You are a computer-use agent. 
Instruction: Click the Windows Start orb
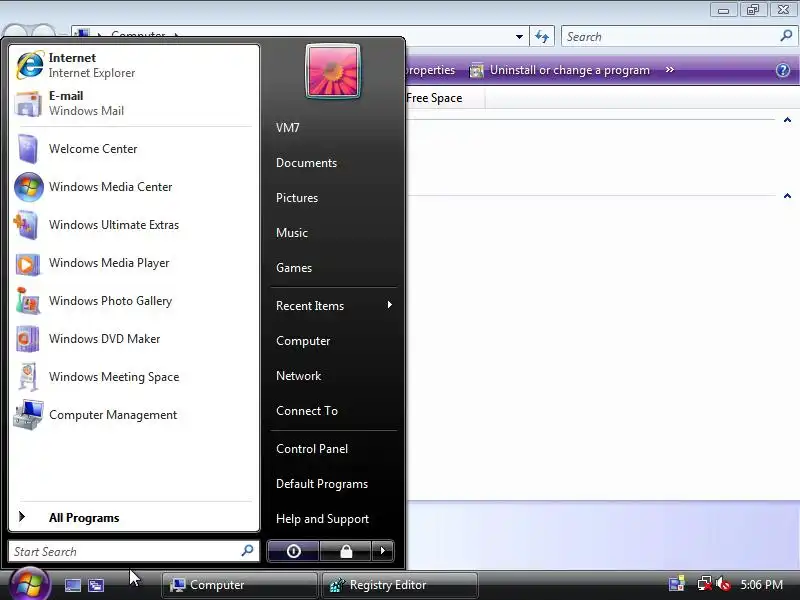29,584
